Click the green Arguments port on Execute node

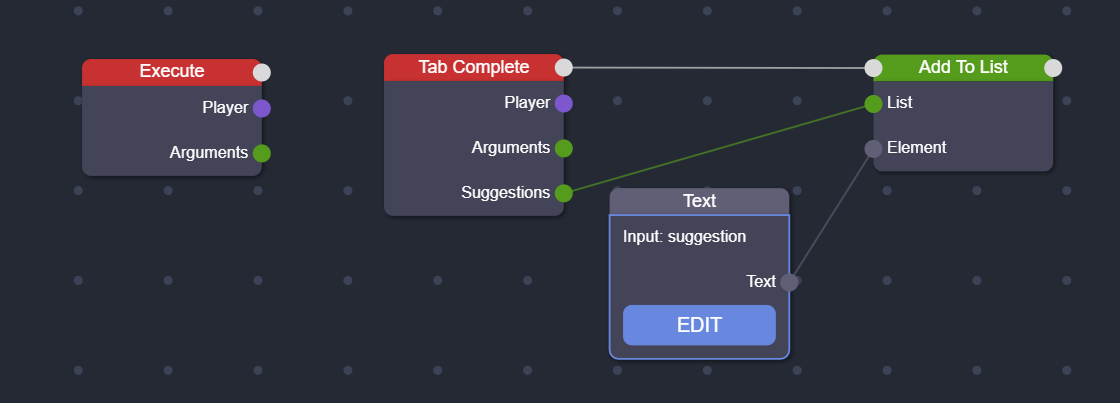(x=262, y=153)
